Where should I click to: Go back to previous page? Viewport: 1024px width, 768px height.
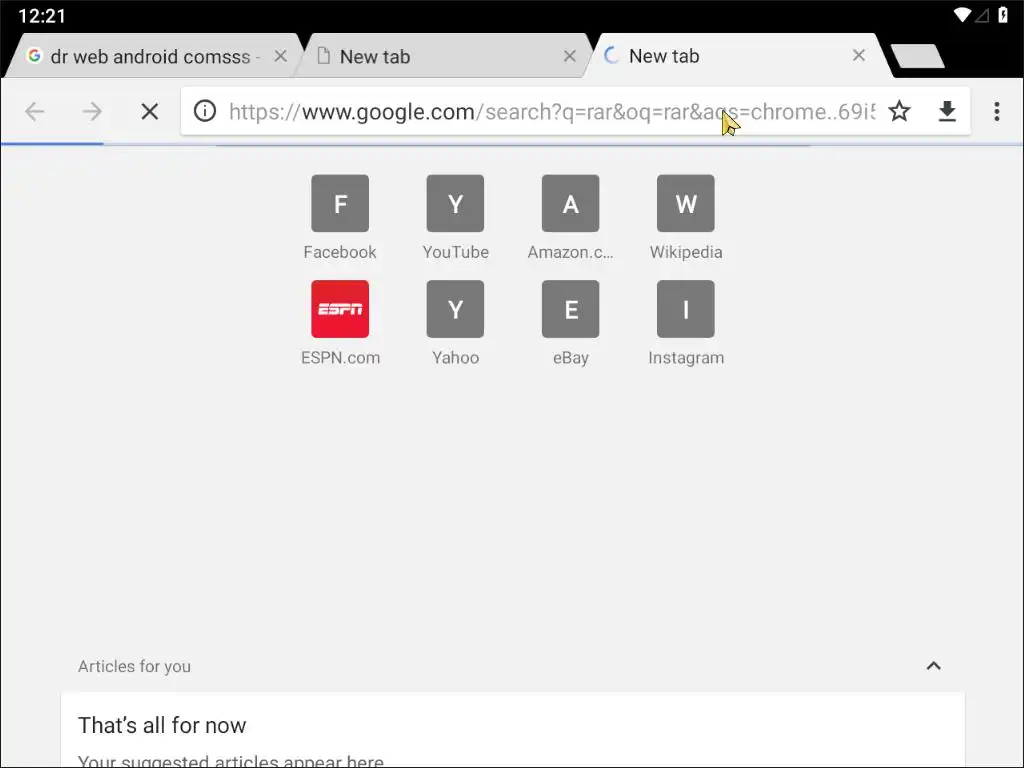[35, 112]
